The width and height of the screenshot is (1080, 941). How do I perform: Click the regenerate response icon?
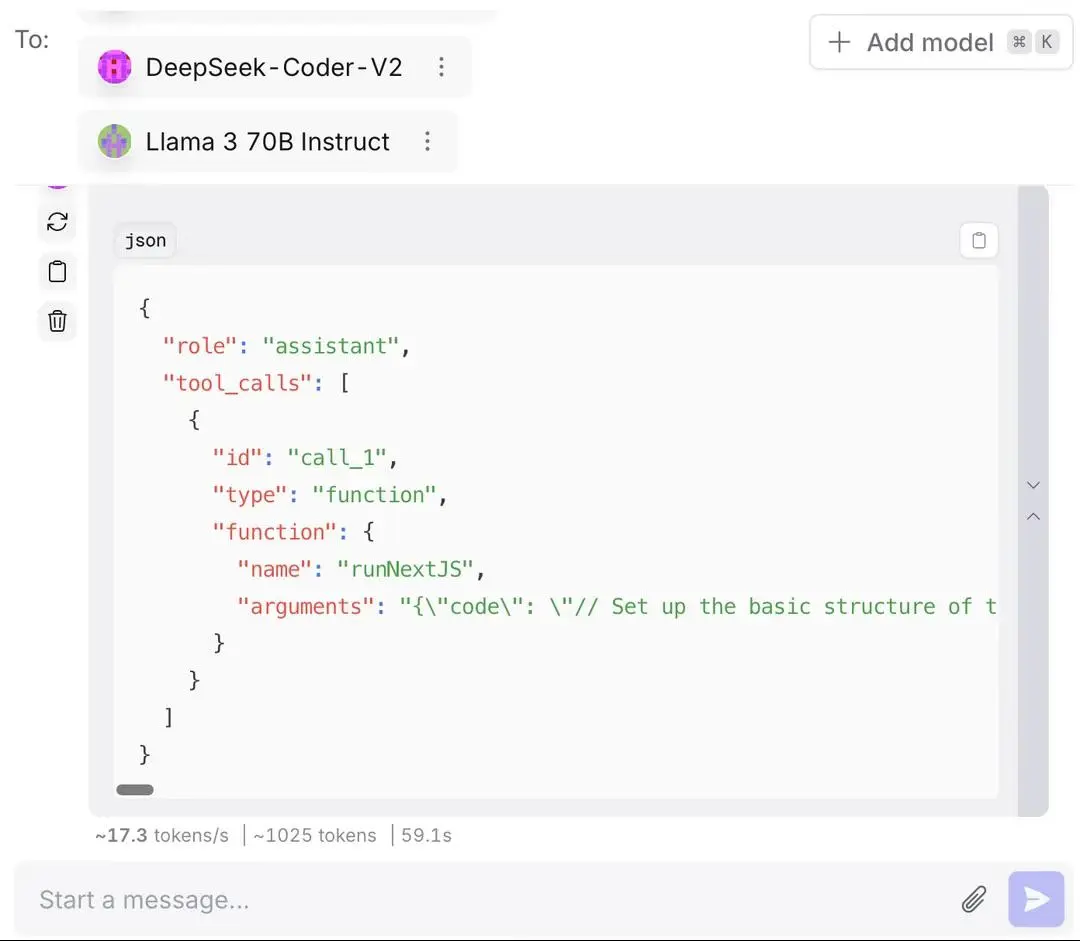(x=57, y=222)
